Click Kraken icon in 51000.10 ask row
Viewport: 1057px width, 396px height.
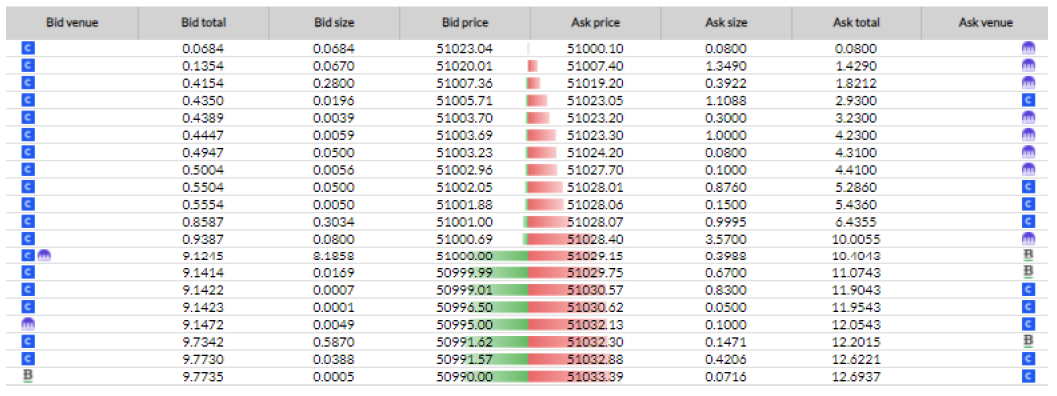click(1028, 48)
